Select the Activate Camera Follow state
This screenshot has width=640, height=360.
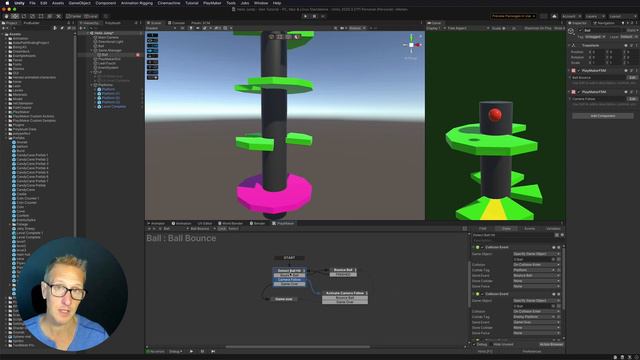coord(345,293)
